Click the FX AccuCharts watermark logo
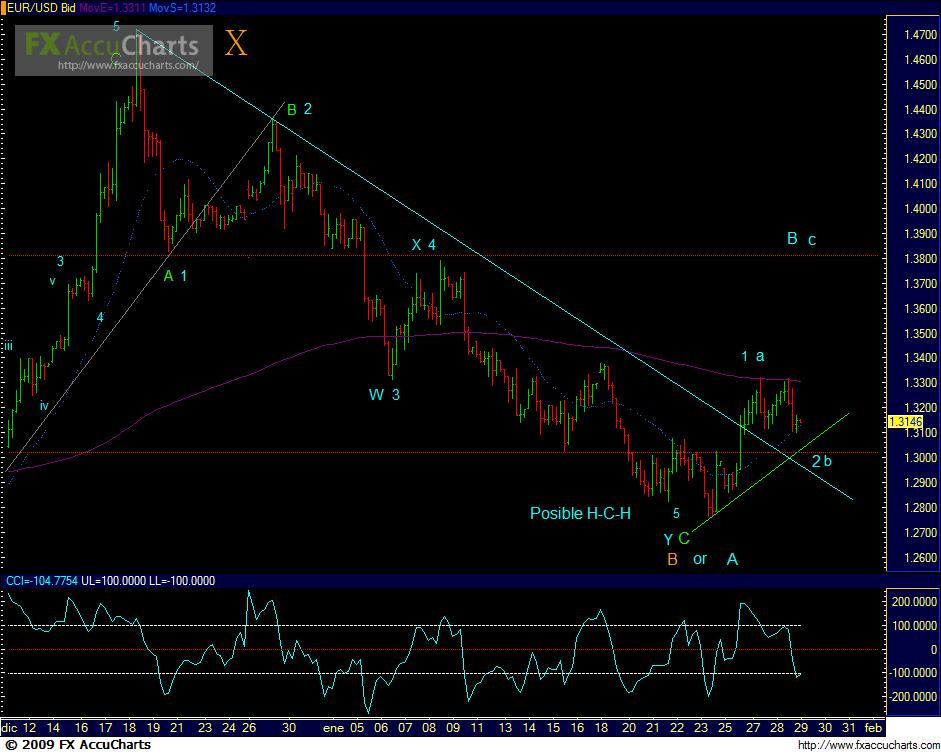This screenshot has width=941, height=754. coord(112,44)
